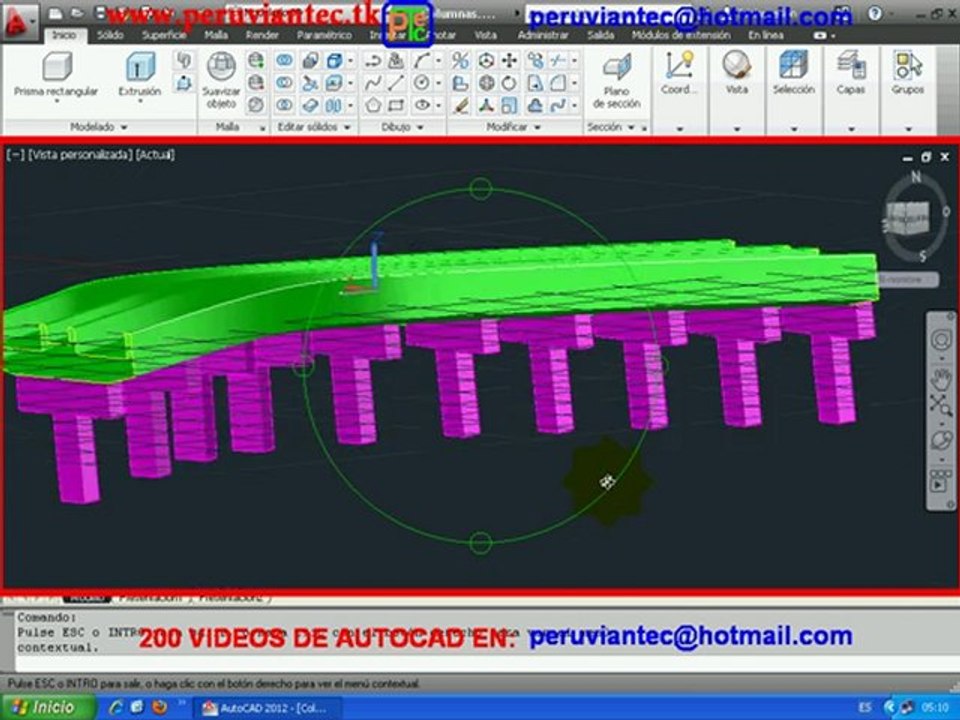The width and height of the screenshot is (960, 720).
Task: Expand the Editar sólidos panel arrow
Action: pyautogui.click(x=347, y=127)
